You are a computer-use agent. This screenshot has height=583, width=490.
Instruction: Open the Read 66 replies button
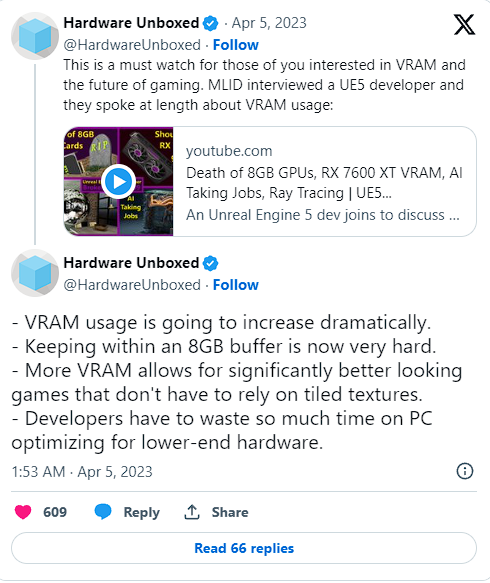click(x=244, y=548)
